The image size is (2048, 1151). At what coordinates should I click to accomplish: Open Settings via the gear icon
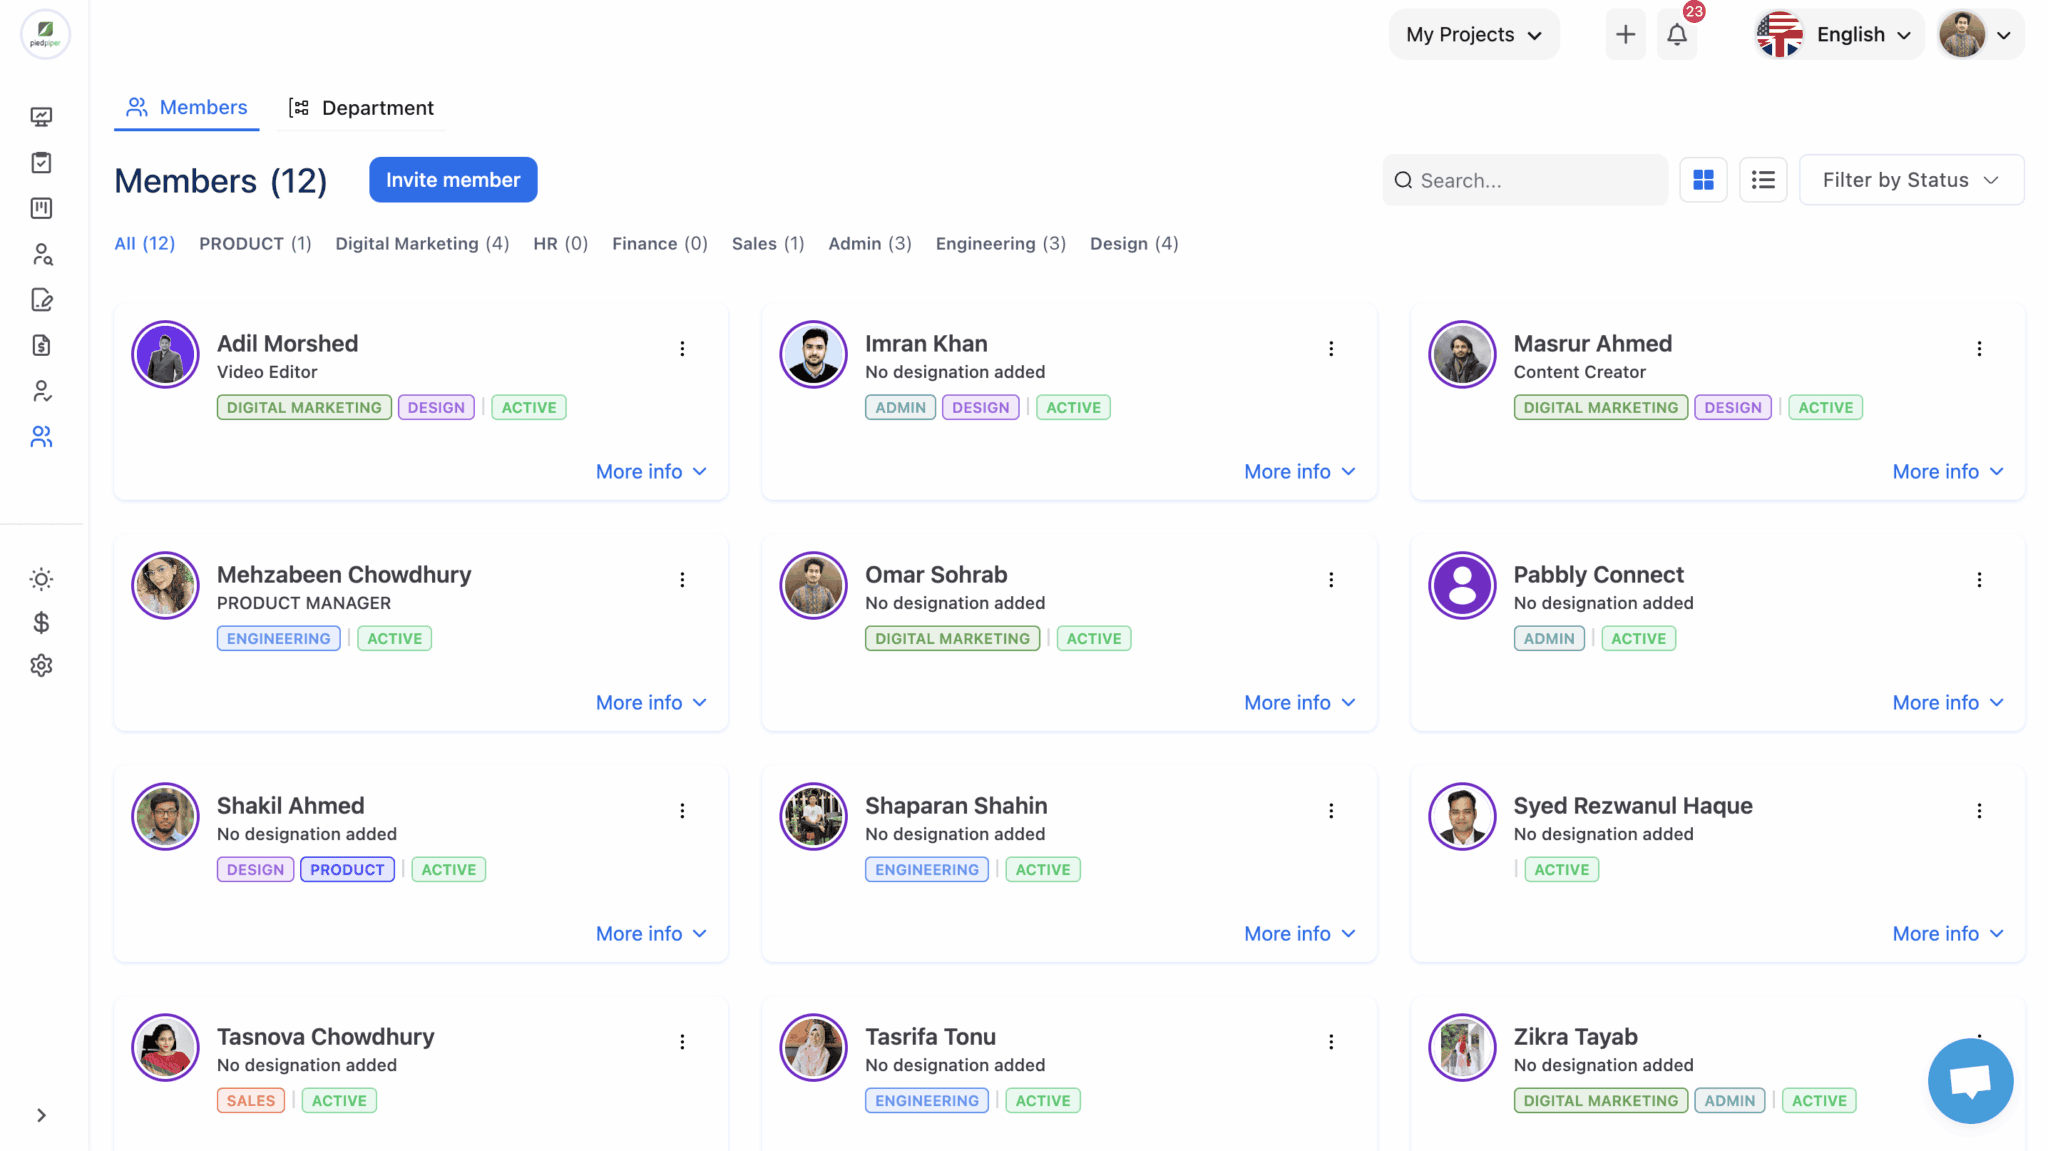click(41, 665)
